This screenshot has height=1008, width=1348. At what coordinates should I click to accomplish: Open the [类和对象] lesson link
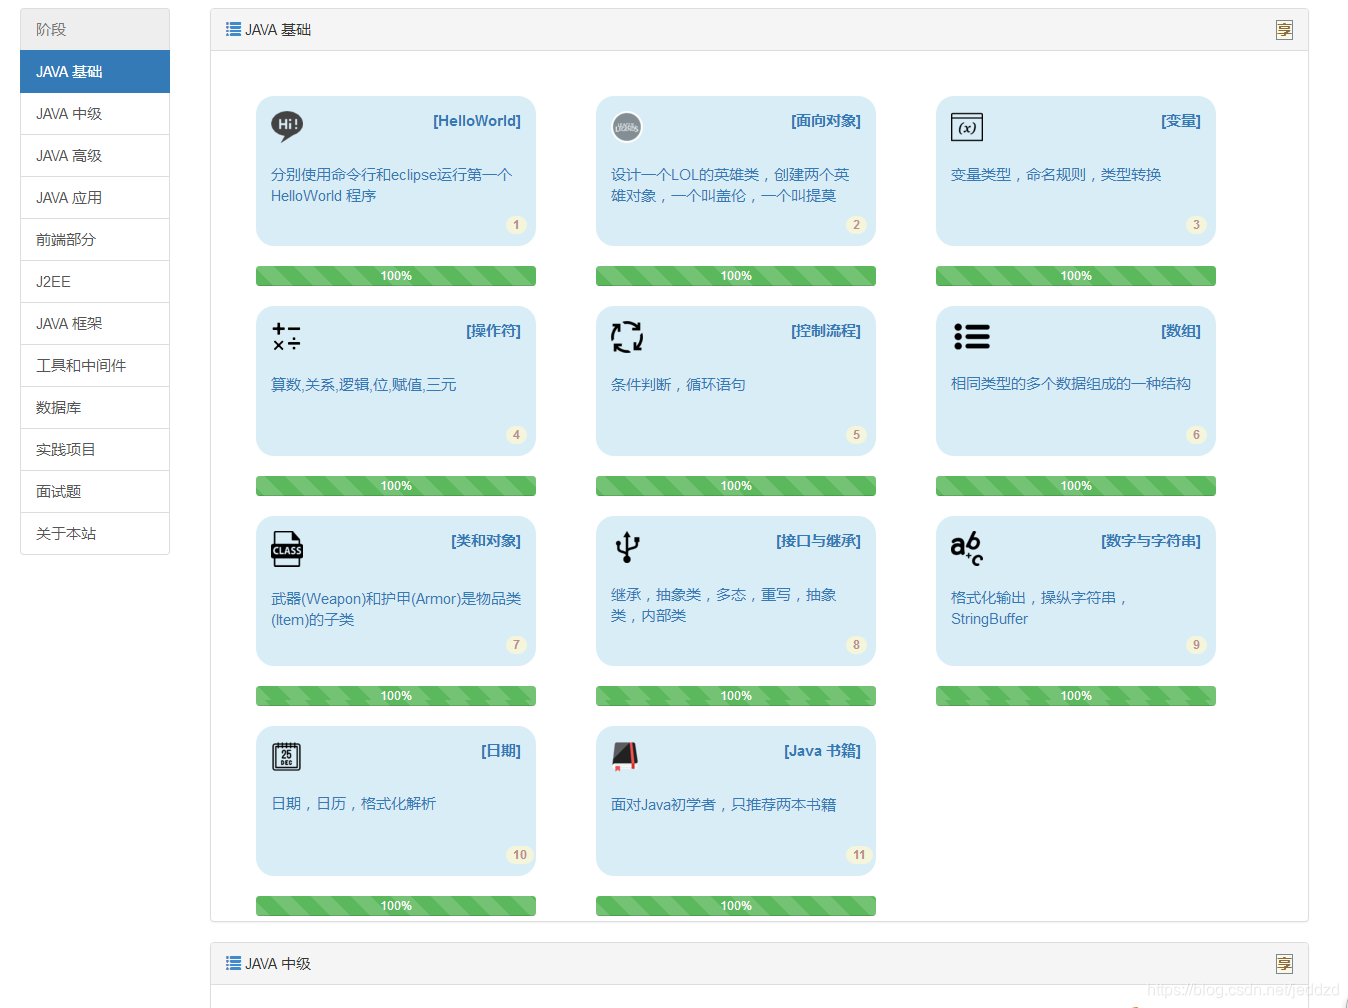point(486,541)
